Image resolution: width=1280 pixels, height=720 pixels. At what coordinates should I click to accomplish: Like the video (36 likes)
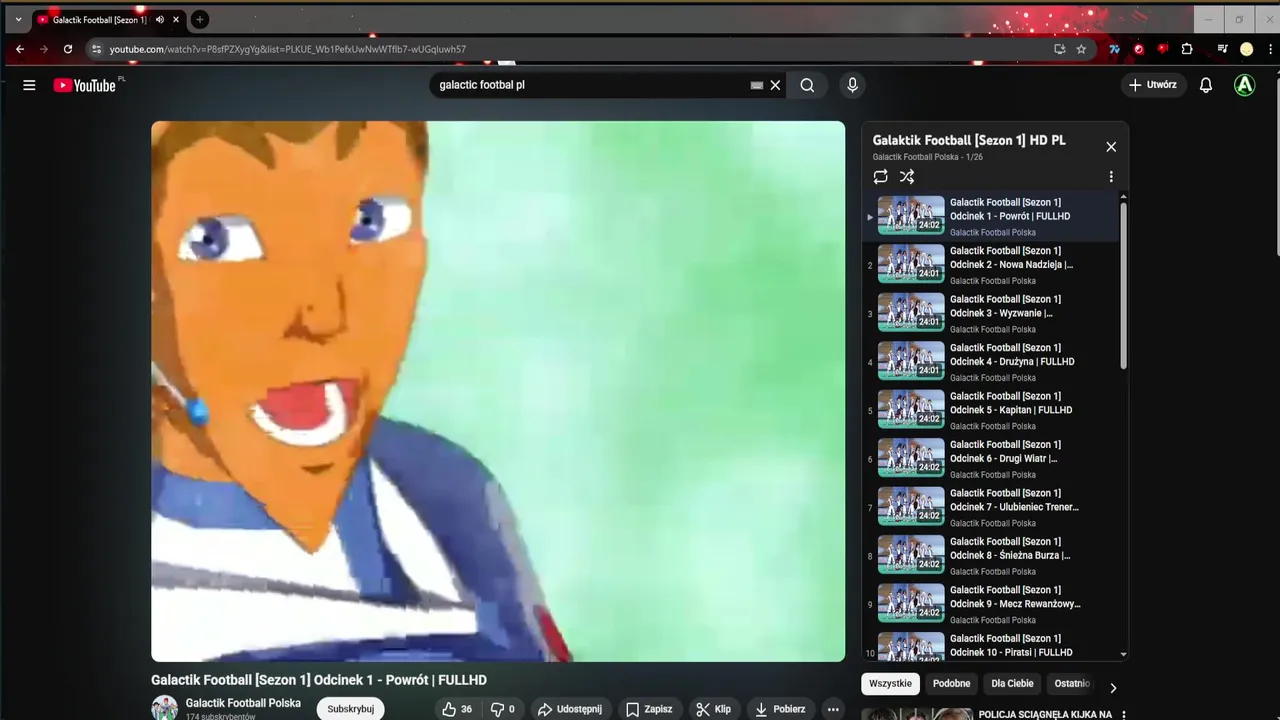click(457, 709)
